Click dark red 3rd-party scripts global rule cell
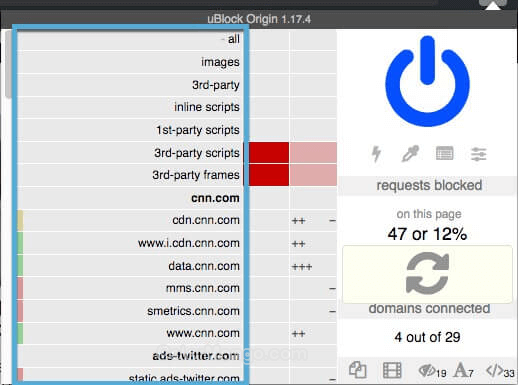Viewport: 518px width, 385px height. tap(269, 153)
